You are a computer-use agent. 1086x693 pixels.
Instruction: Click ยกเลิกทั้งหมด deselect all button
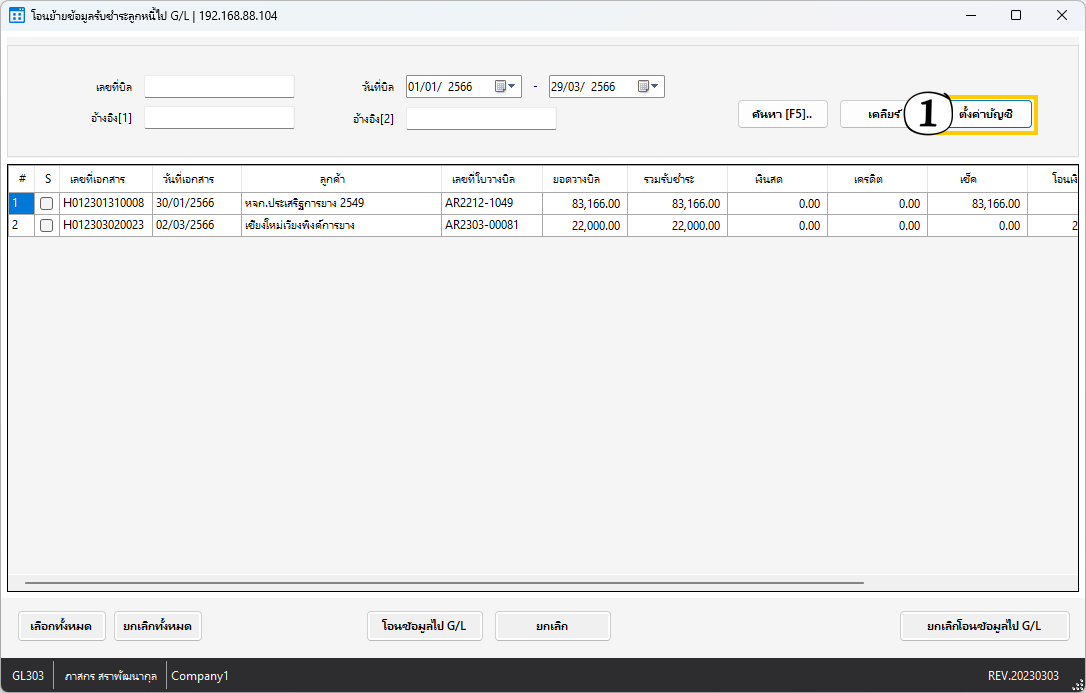coord(158,626)
